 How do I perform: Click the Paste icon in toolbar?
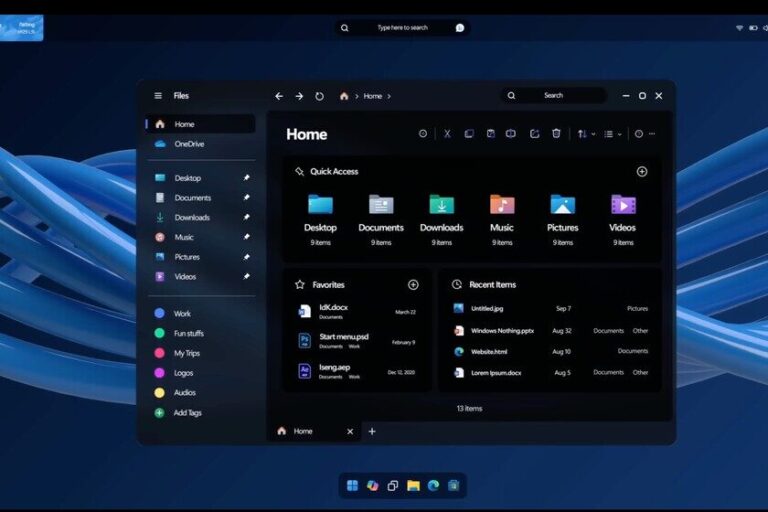(490, 133)
